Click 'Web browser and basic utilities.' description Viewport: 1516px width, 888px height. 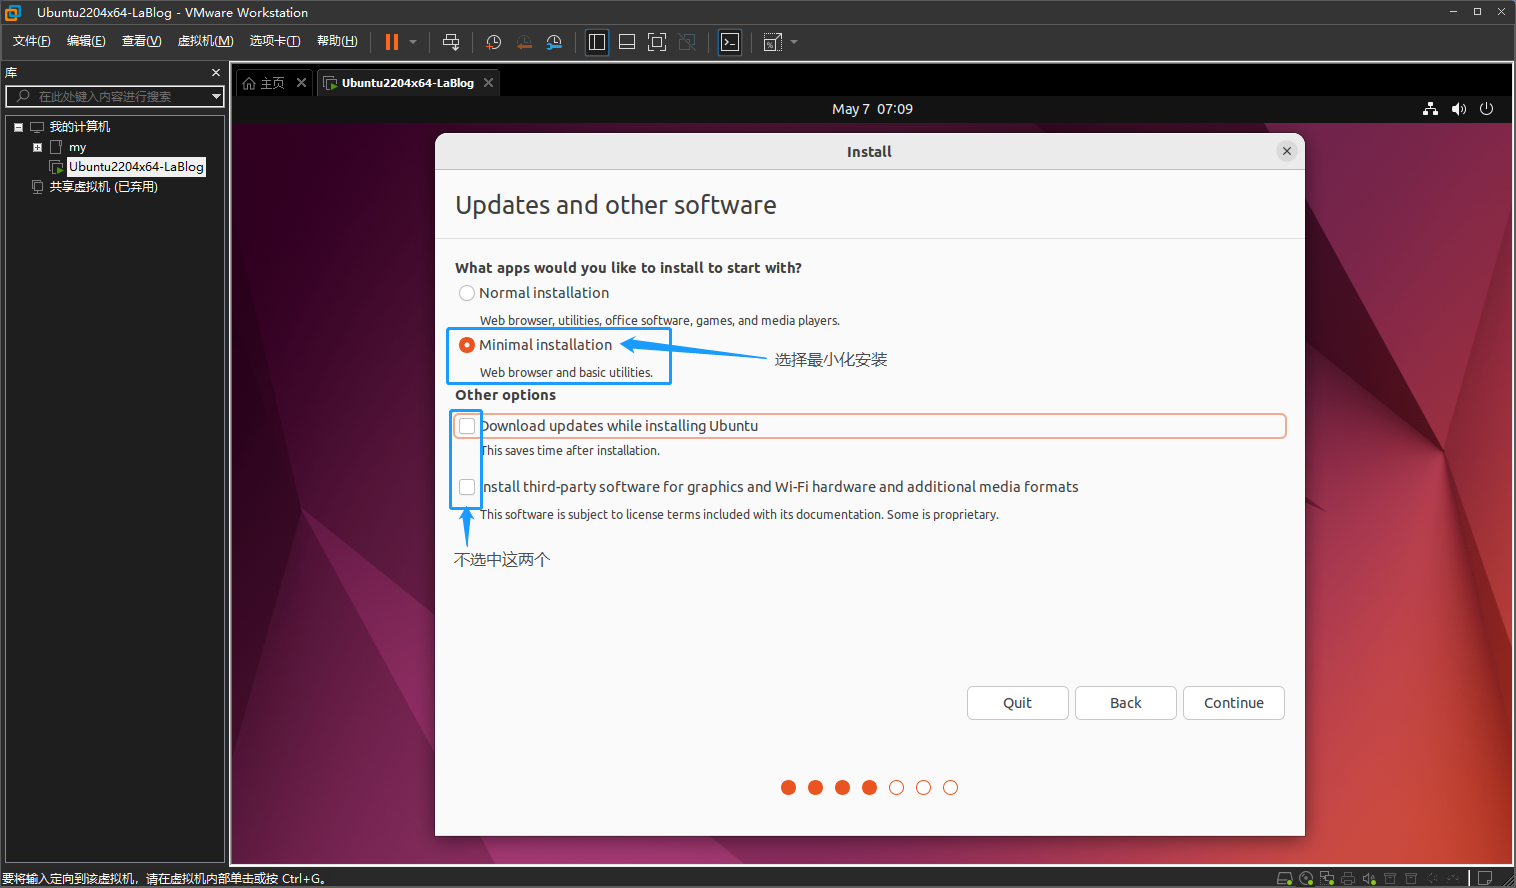pyautogui.click(x=566, y=373)
